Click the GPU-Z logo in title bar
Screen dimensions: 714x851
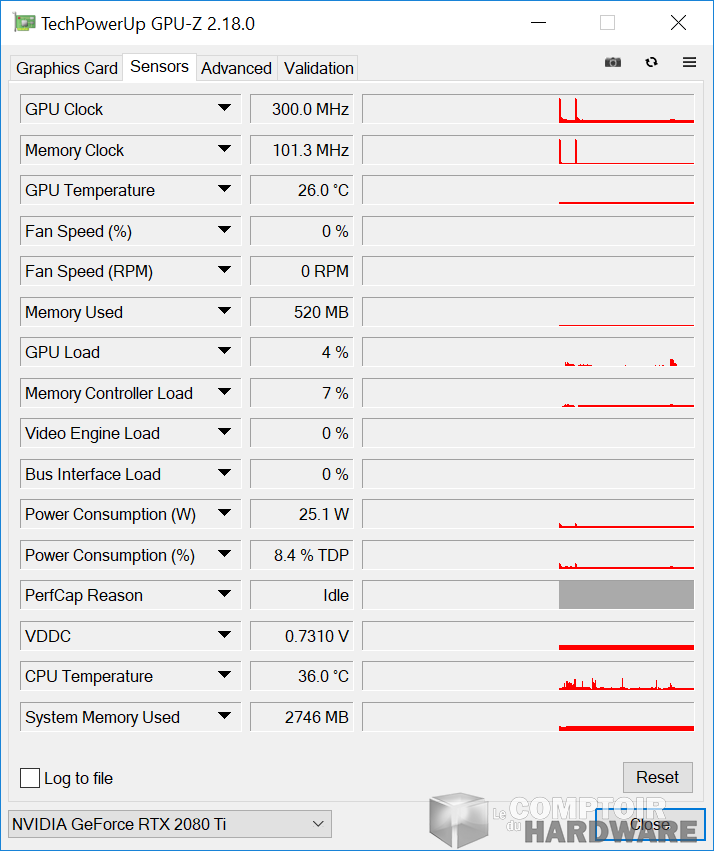[24, 22]
